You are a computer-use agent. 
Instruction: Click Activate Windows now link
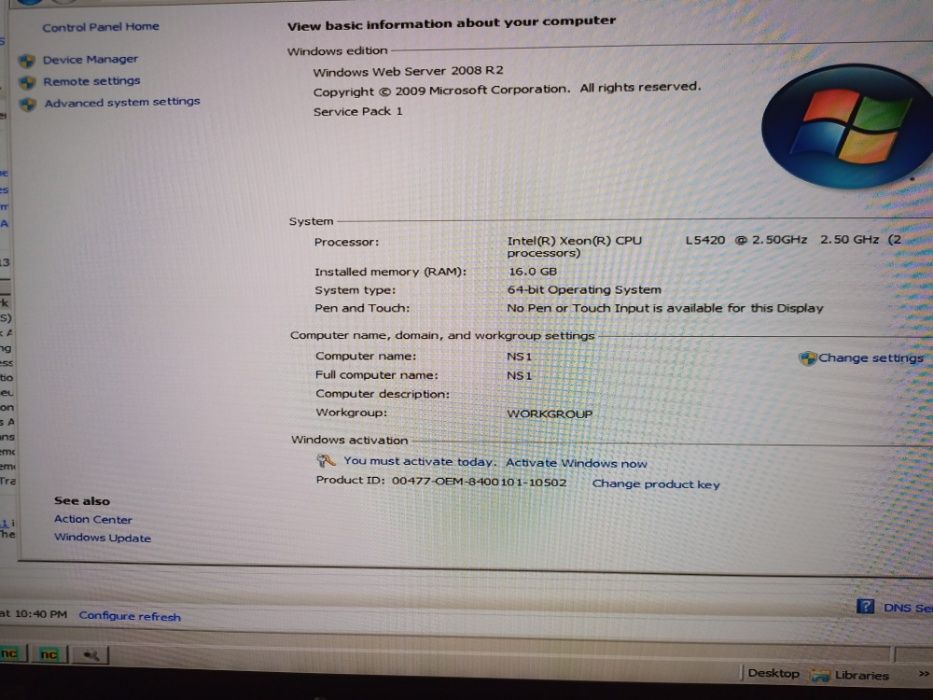tap(576, 463)
